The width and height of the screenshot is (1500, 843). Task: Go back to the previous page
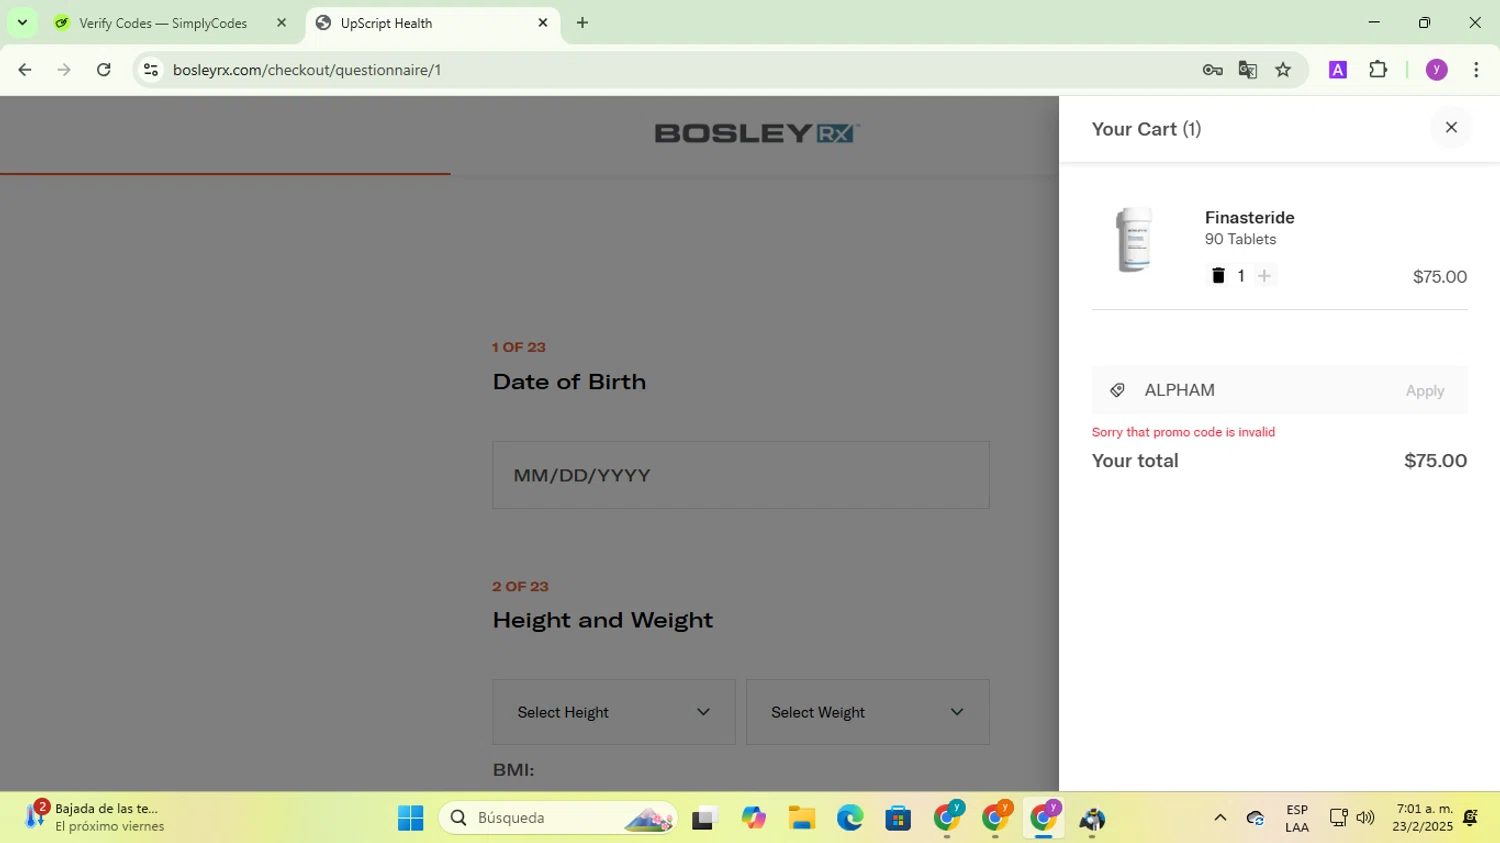[x=25, y=70]
